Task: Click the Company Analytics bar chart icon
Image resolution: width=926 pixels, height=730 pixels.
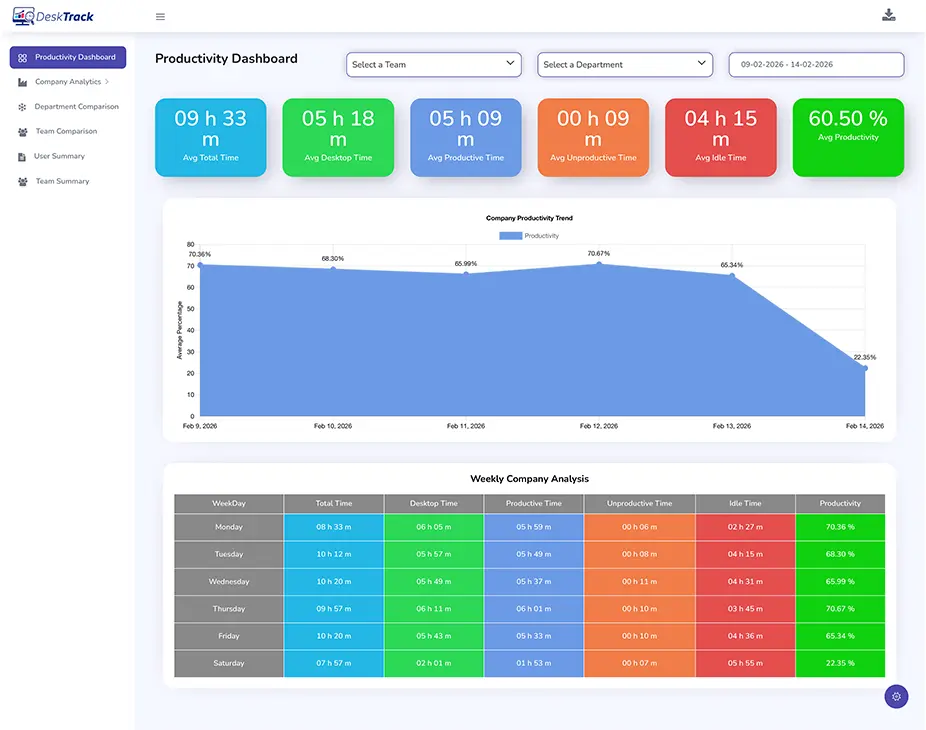Action: pos(21,82)
